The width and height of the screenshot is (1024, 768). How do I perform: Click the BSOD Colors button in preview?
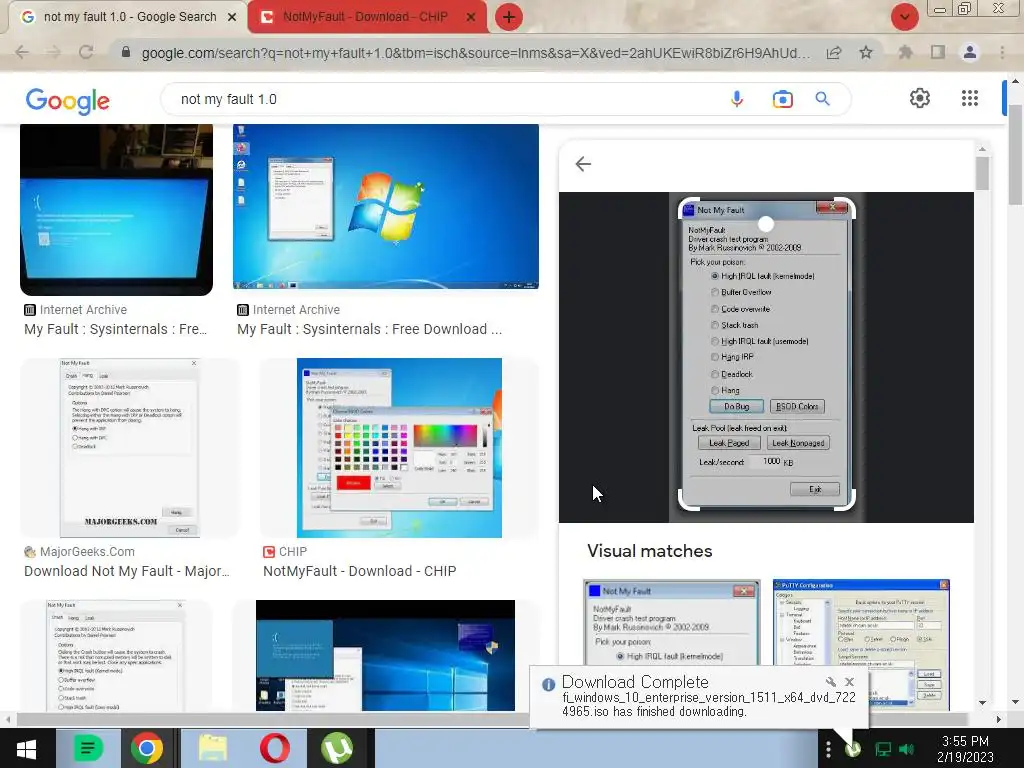pyautogui.click(x=797, y=406)
